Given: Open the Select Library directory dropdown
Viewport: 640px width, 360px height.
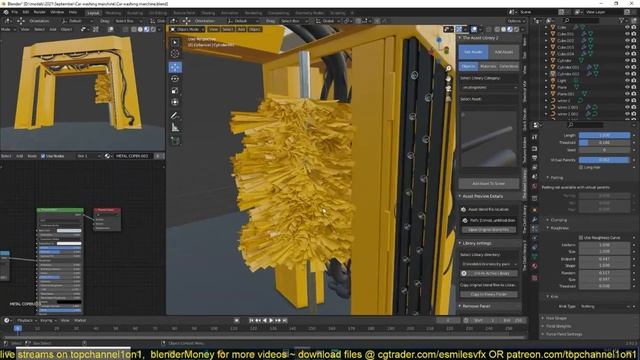Looking at the screenshot, I should click(x=489, y=264).
